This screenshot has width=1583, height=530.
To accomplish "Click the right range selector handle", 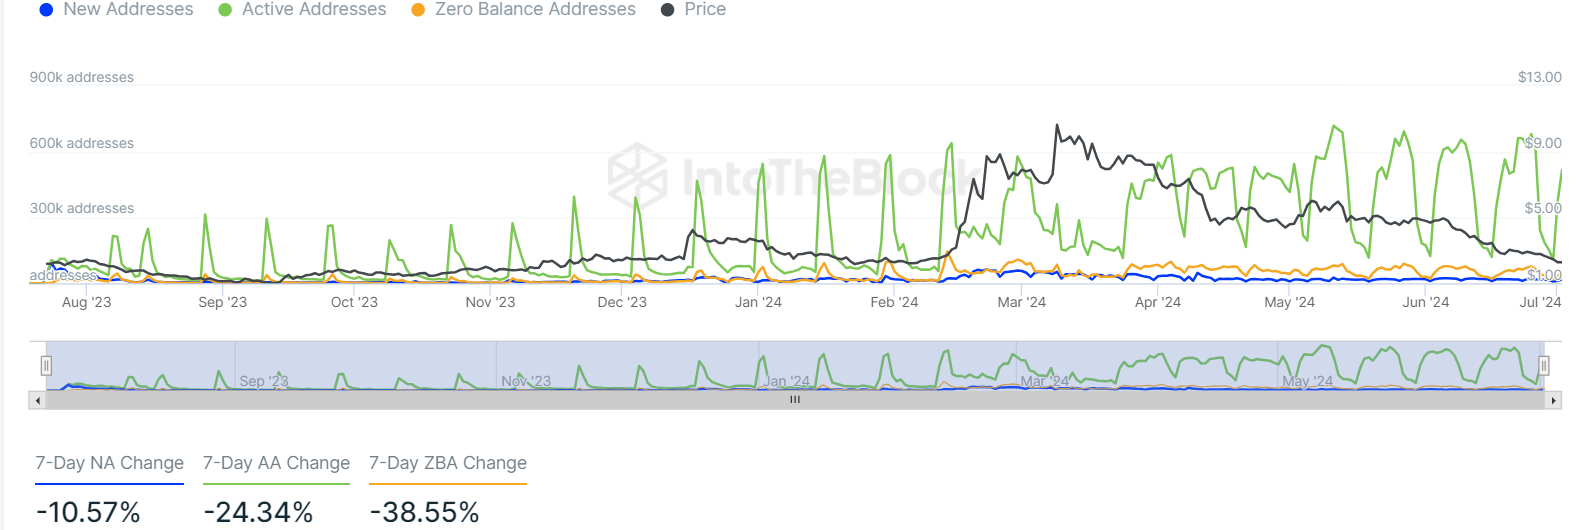I will [x=1544, y=366].
